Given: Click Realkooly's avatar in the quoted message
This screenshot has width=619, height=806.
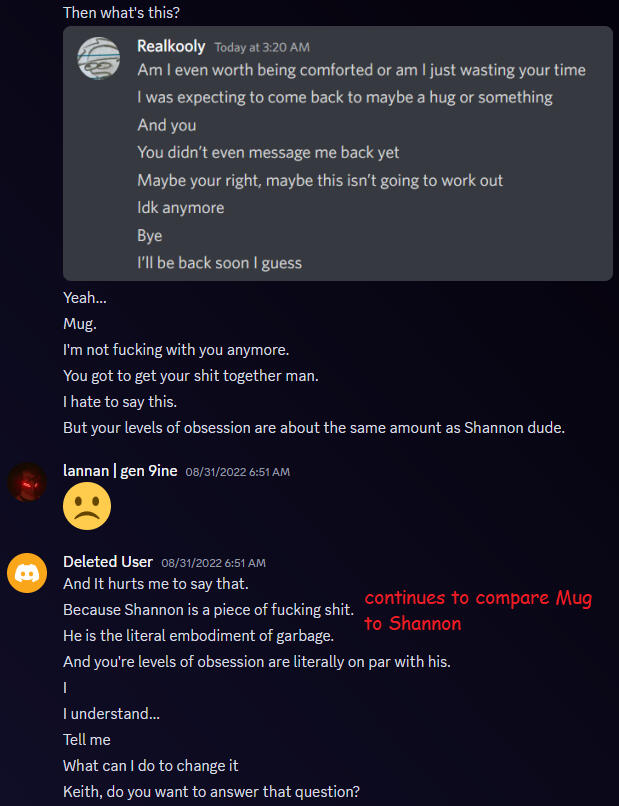Looking at the screenshot, I should pos(99,58).
